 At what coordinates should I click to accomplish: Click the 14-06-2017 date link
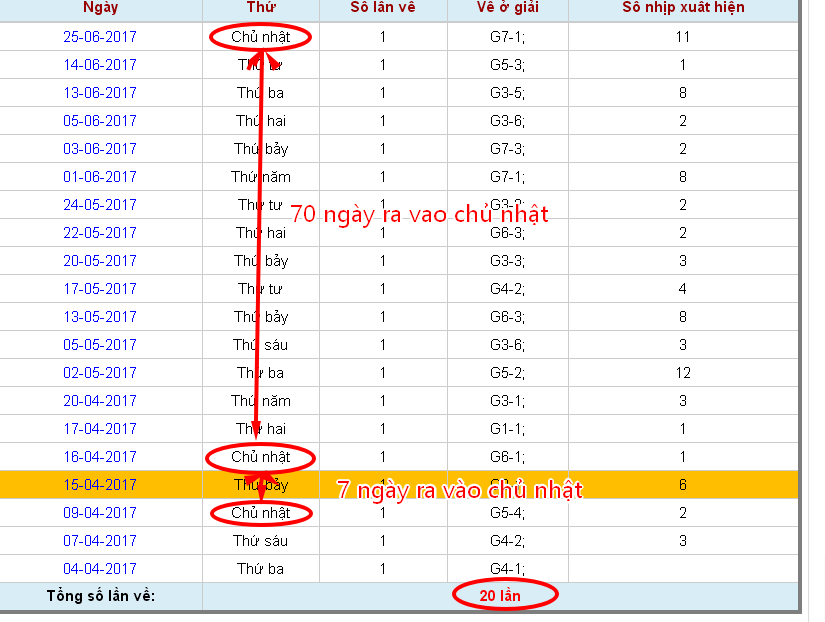tap(100, 65)
